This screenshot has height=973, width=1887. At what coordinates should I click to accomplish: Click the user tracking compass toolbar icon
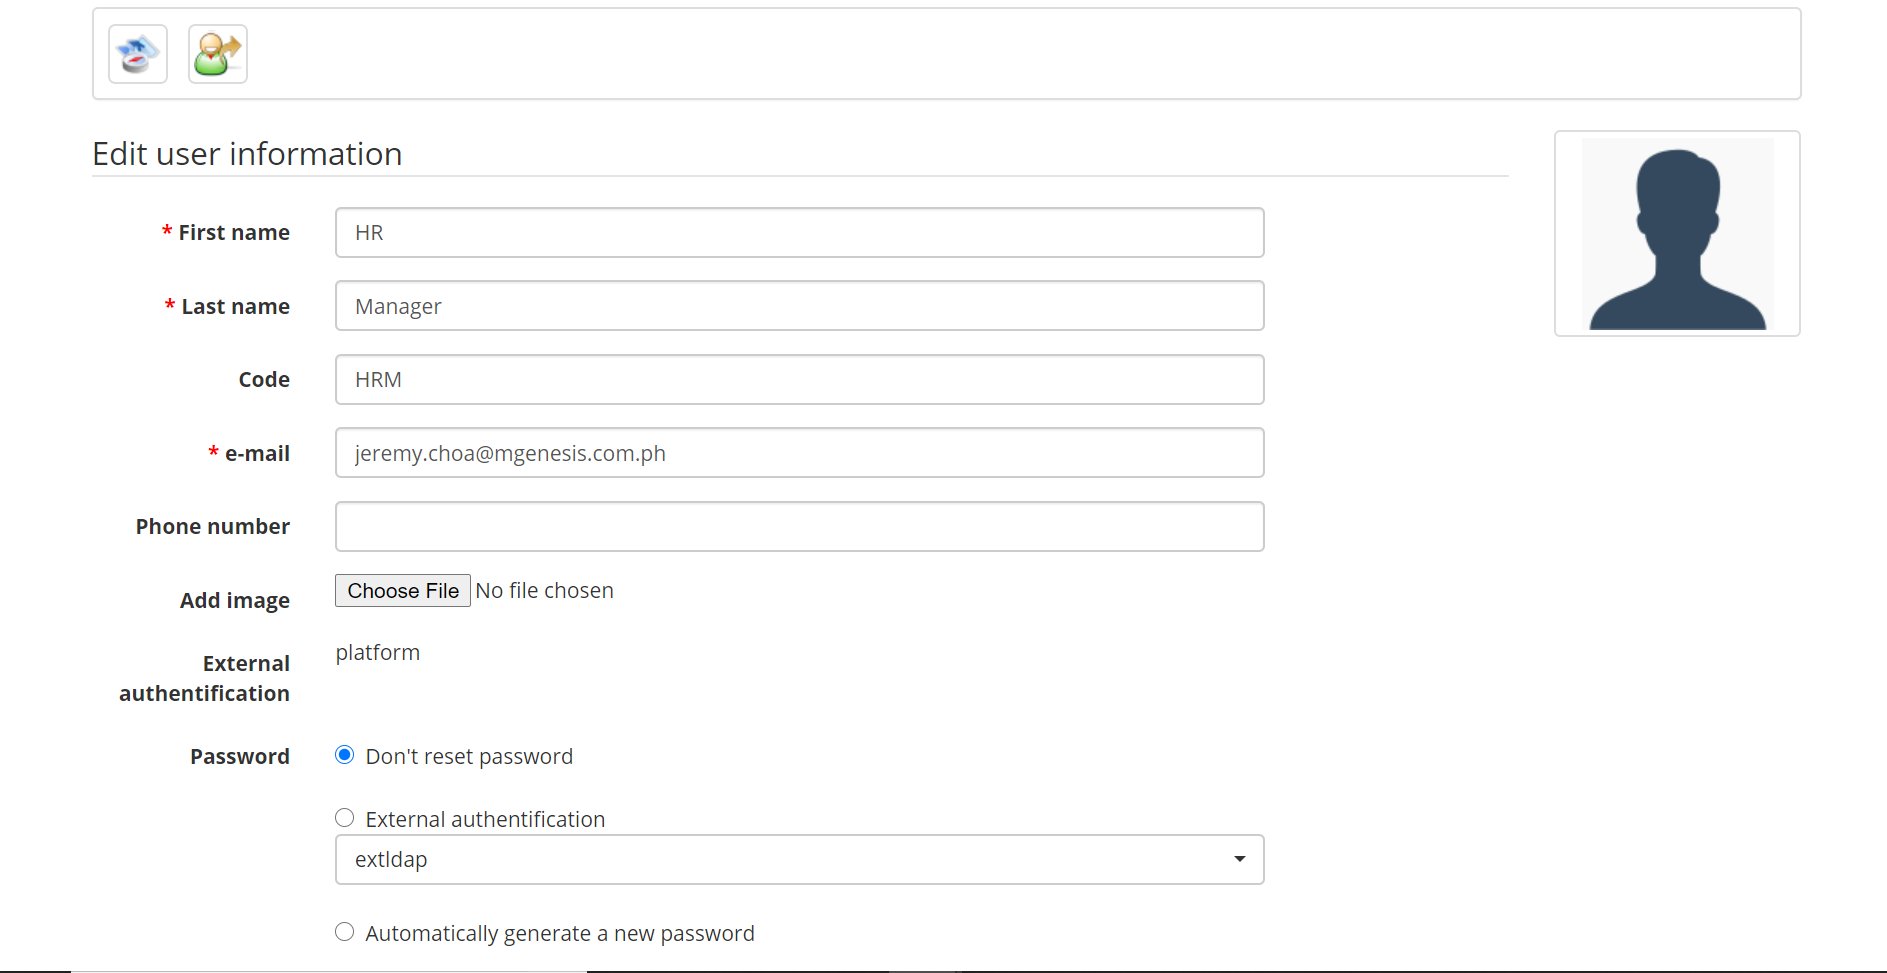click(137, 53)
